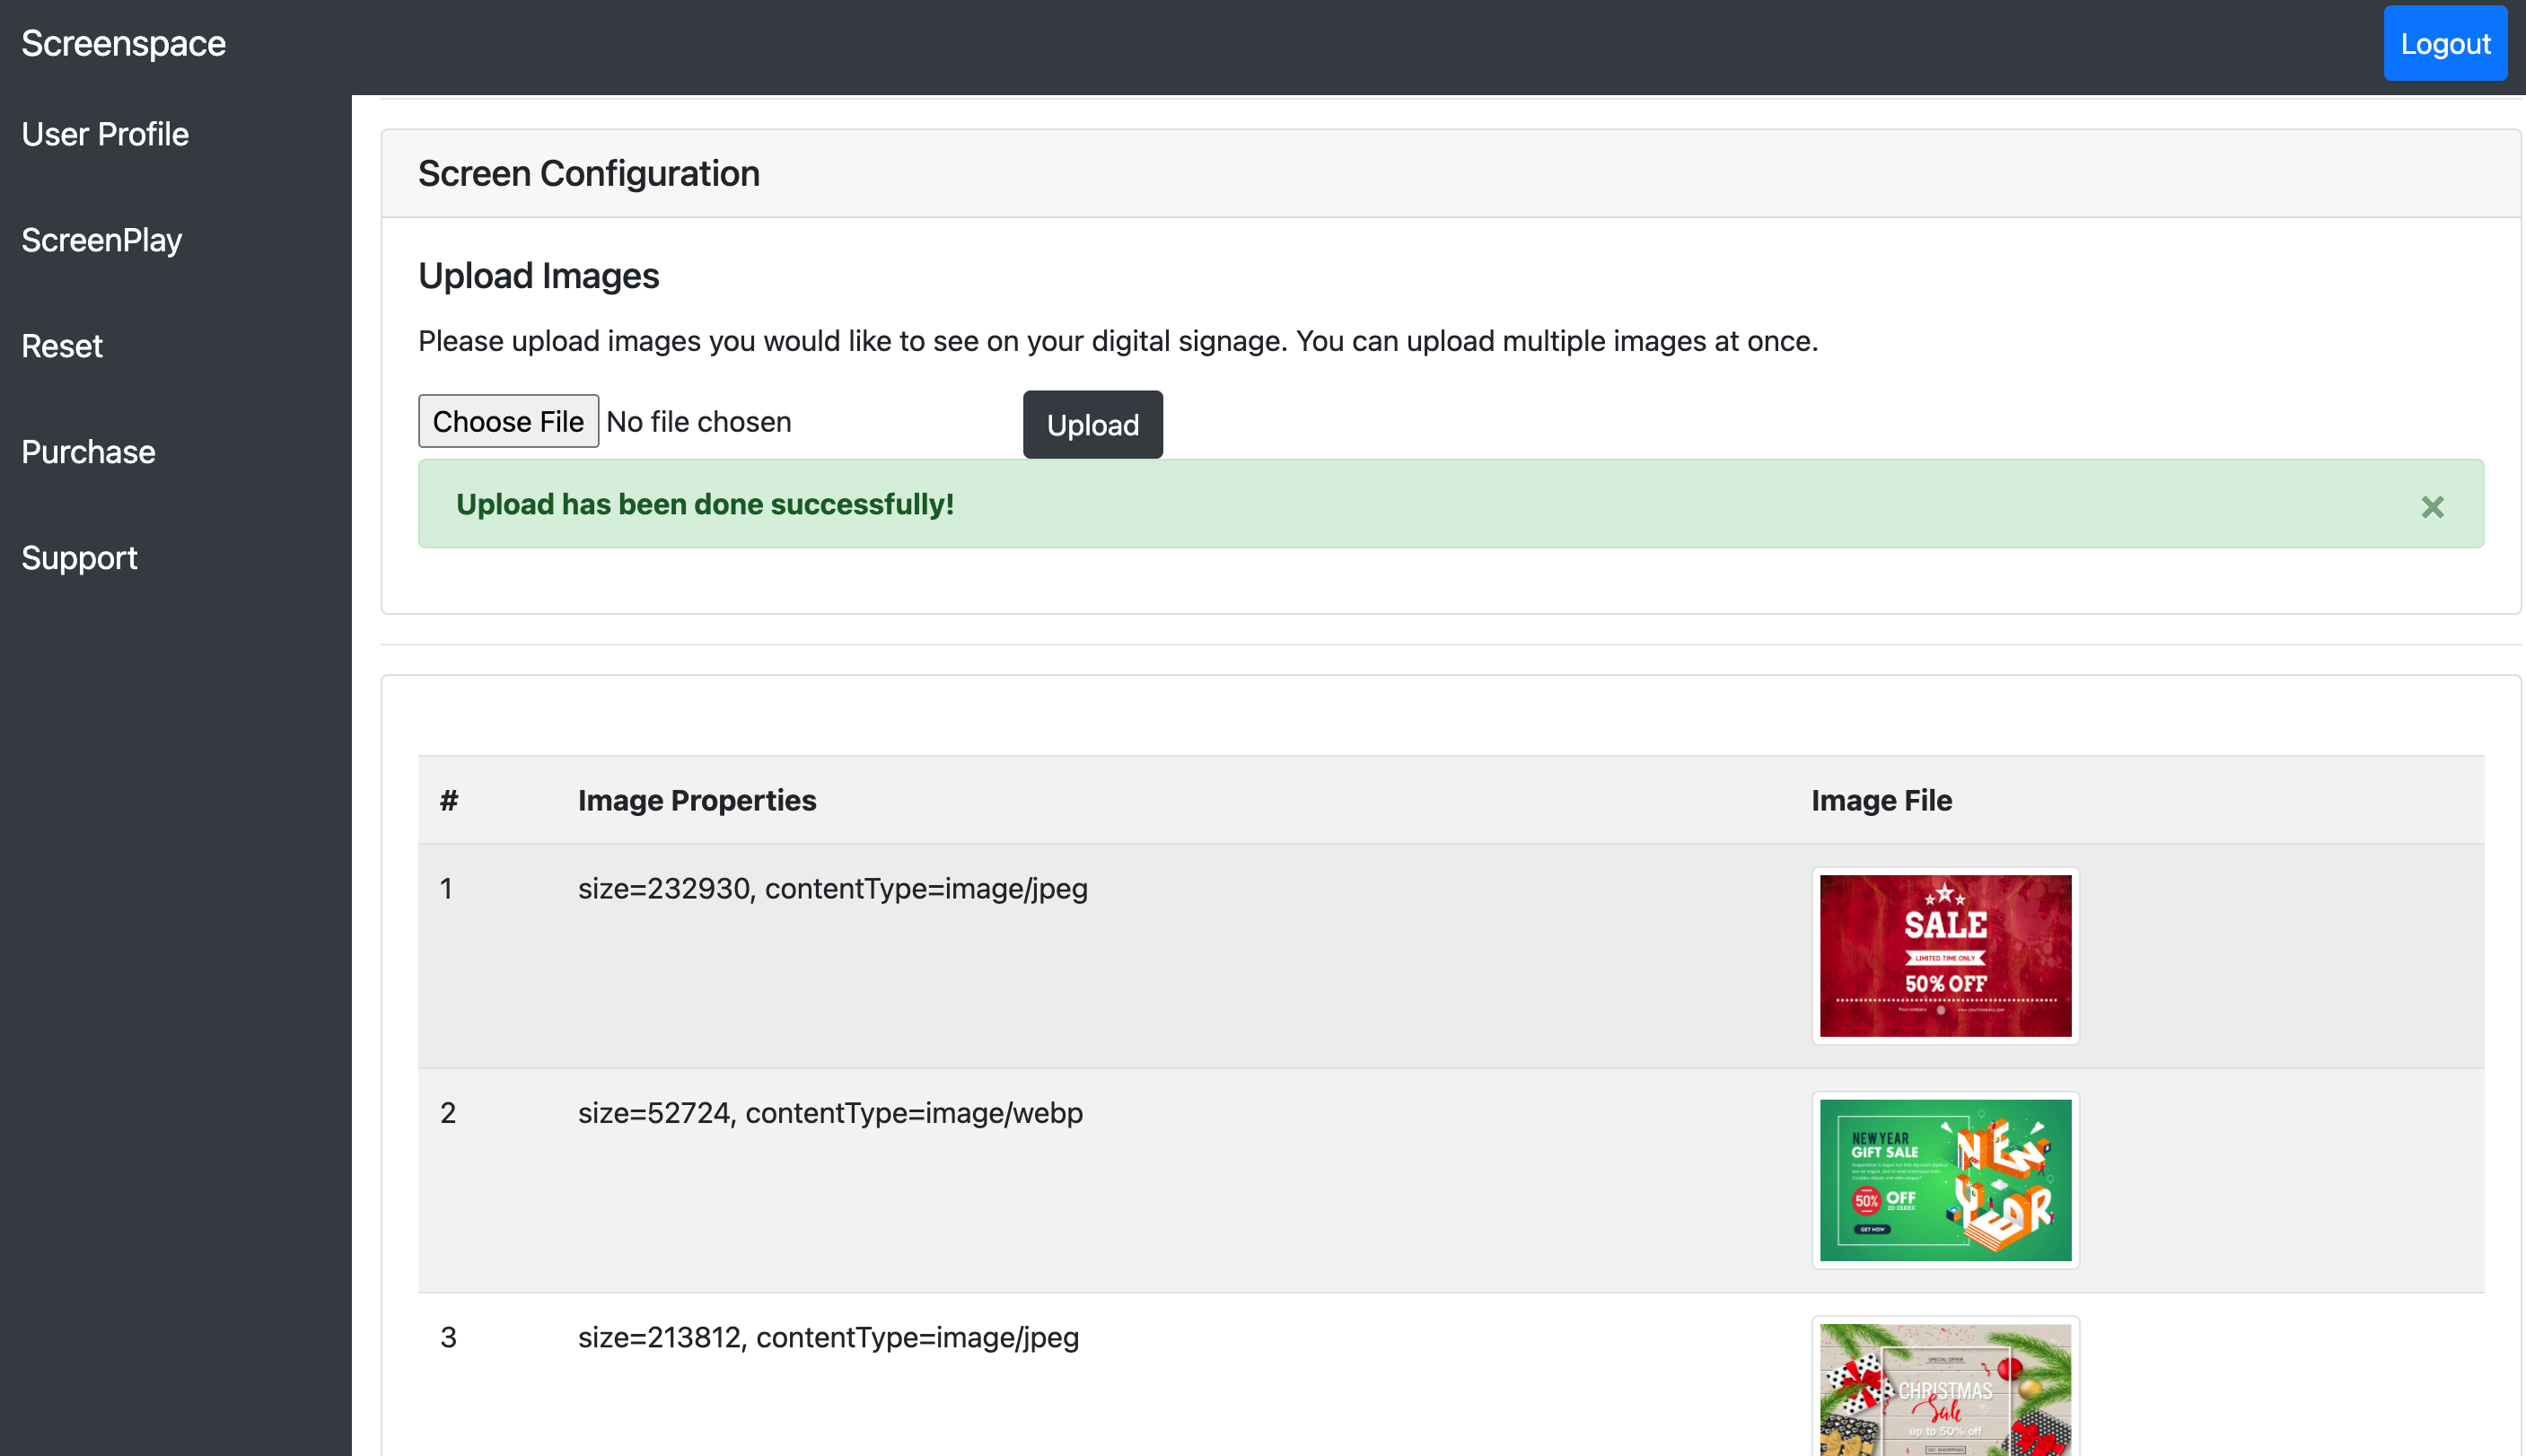Screen dimensions: 2526x1456
Task: Click the Screen Configuration panel header
Action: coord(588,174)
